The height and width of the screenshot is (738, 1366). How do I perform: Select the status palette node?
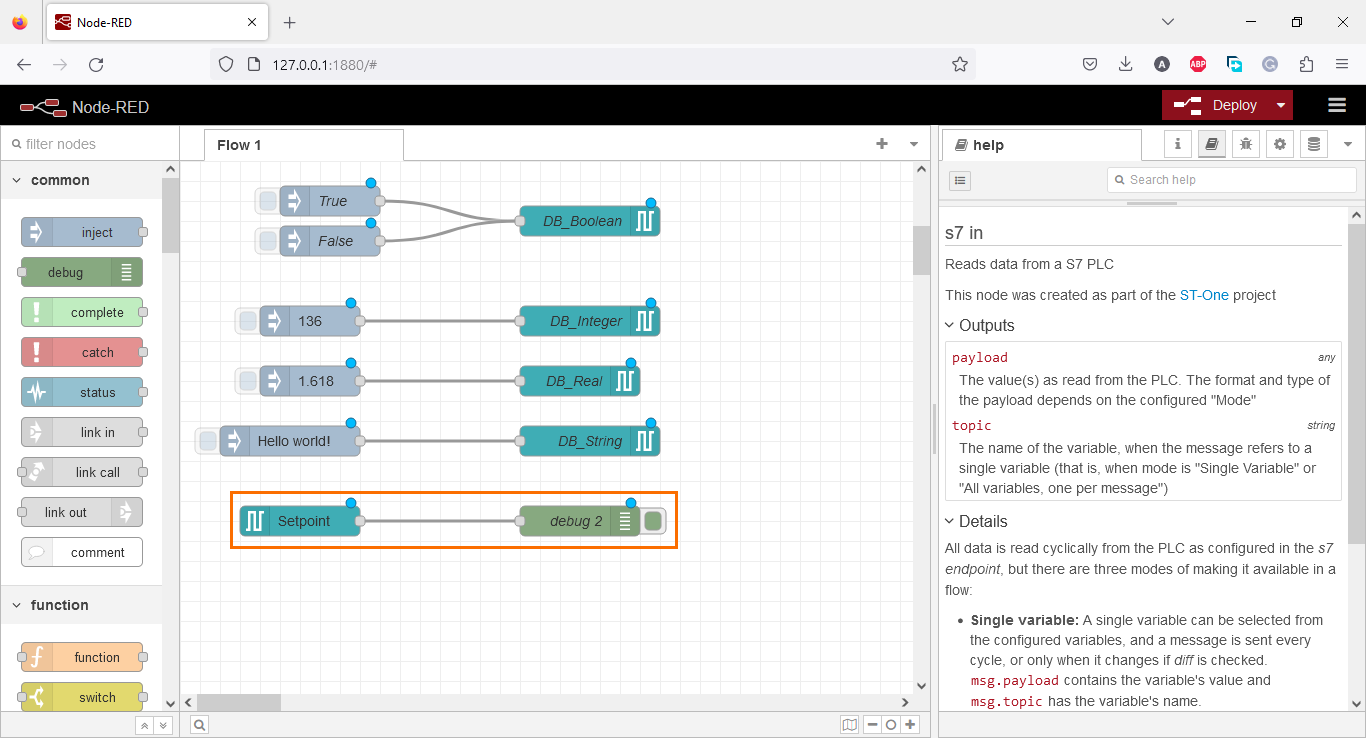point(82,392)
